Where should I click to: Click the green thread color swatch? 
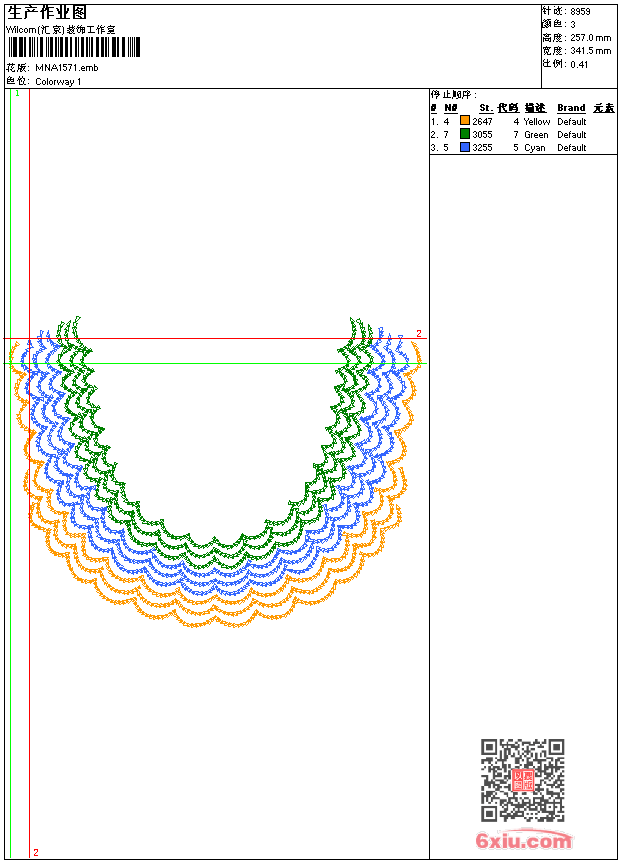click(465, 134)
